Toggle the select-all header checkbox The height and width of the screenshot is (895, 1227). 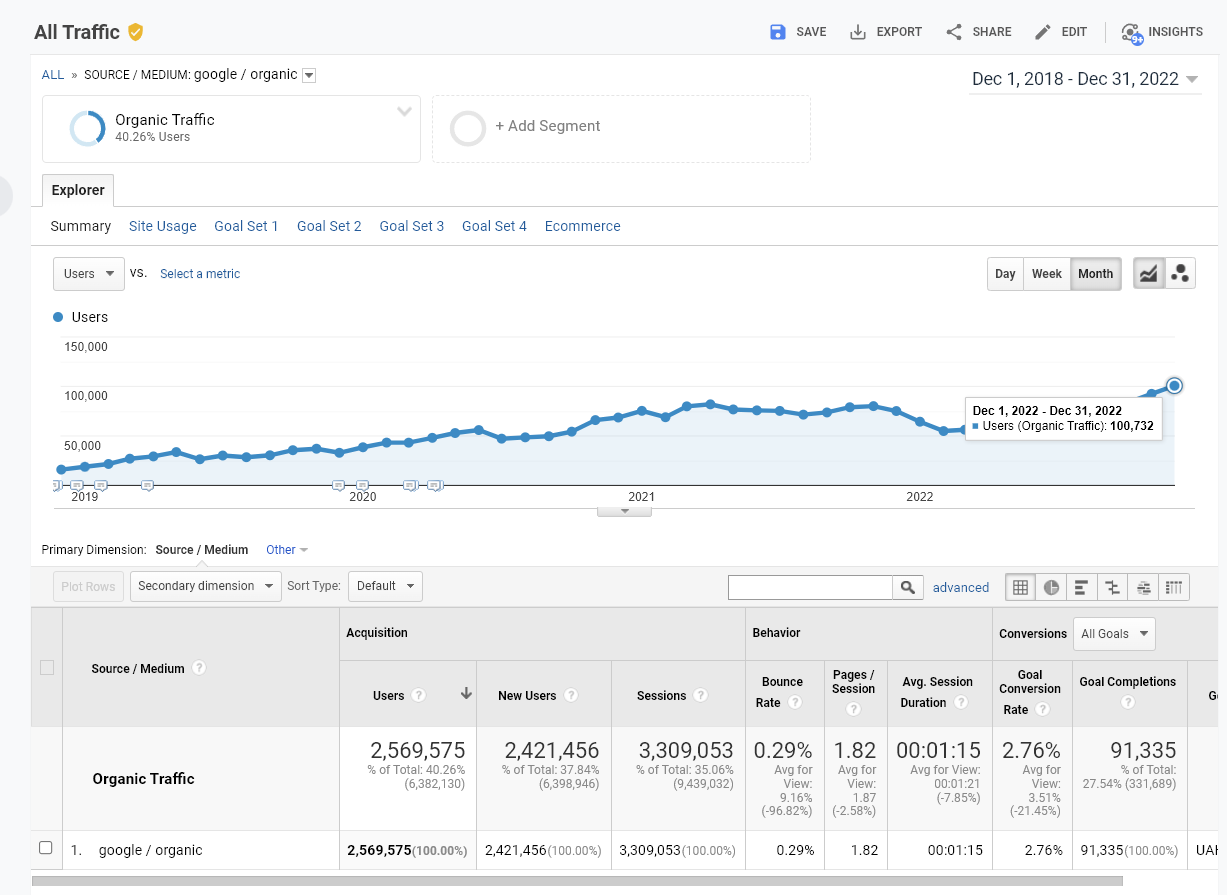(x=47, y=667)
